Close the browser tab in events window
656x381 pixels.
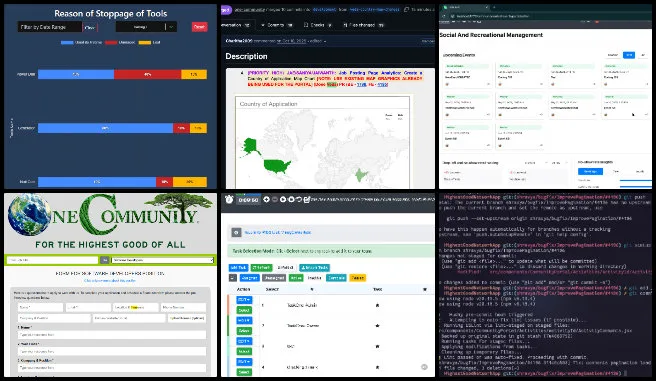point(487,7)
